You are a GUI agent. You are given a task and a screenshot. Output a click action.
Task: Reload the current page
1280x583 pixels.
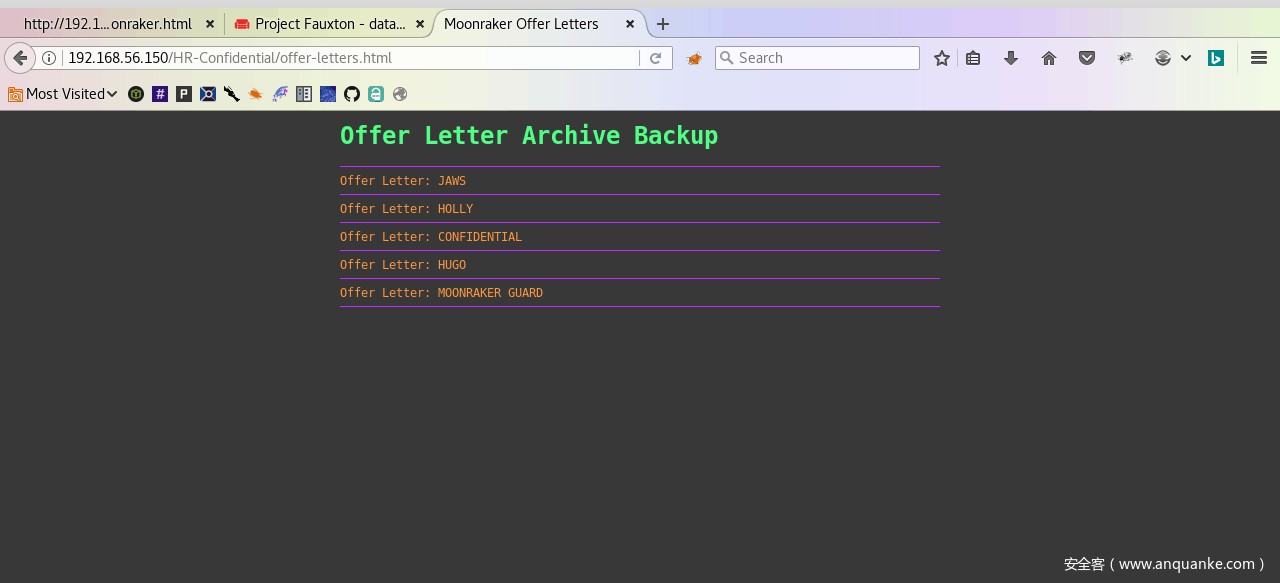coord(655,58)
